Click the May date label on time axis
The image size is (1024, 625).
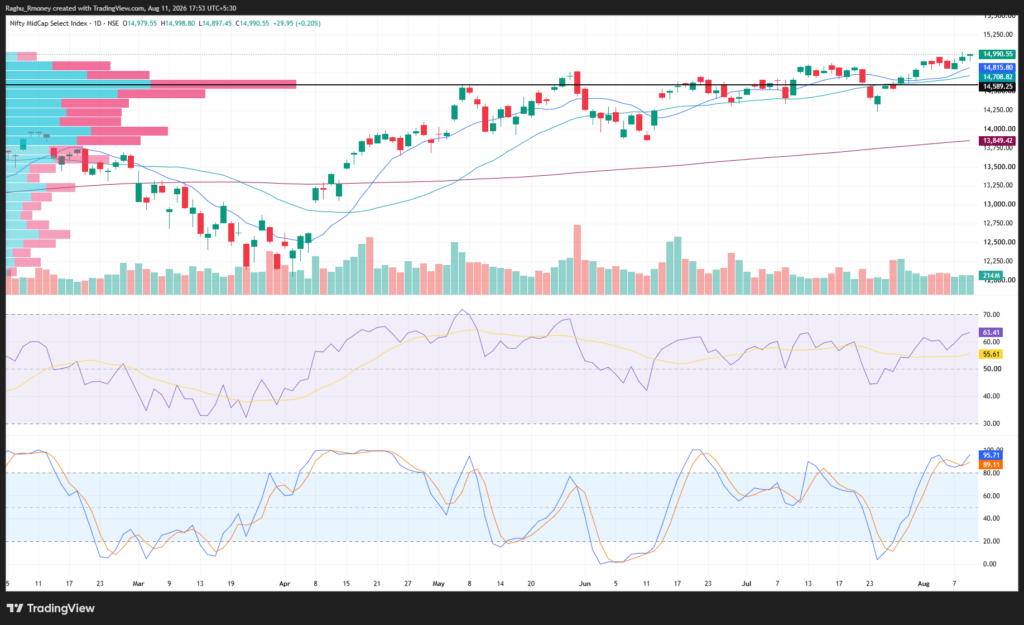tap(438, 584)
